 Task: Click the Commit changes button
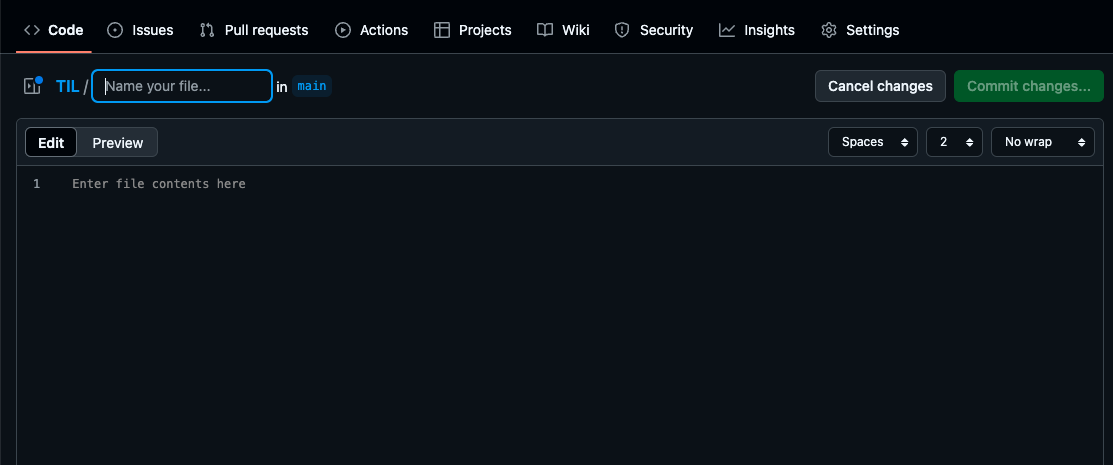point(1029,86)
